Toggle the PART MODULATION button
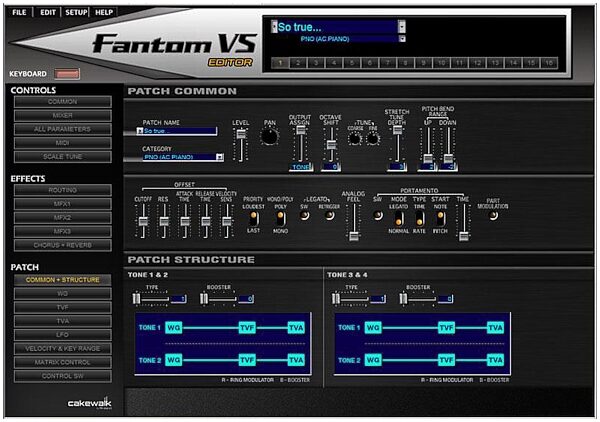 [x=493, y=216]
